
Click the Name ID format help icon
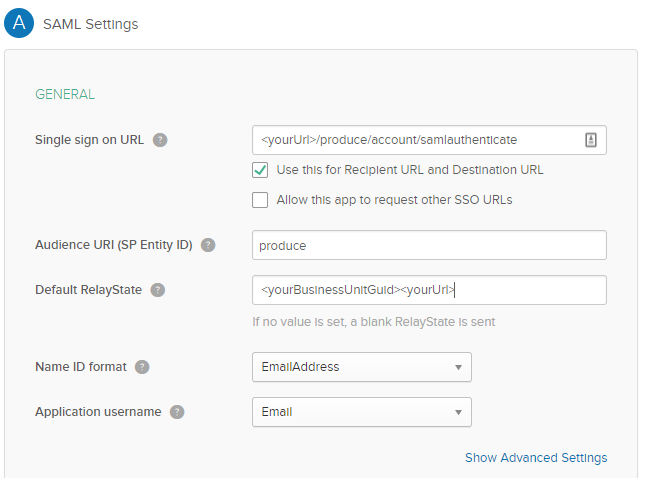(x=142, y=367)
